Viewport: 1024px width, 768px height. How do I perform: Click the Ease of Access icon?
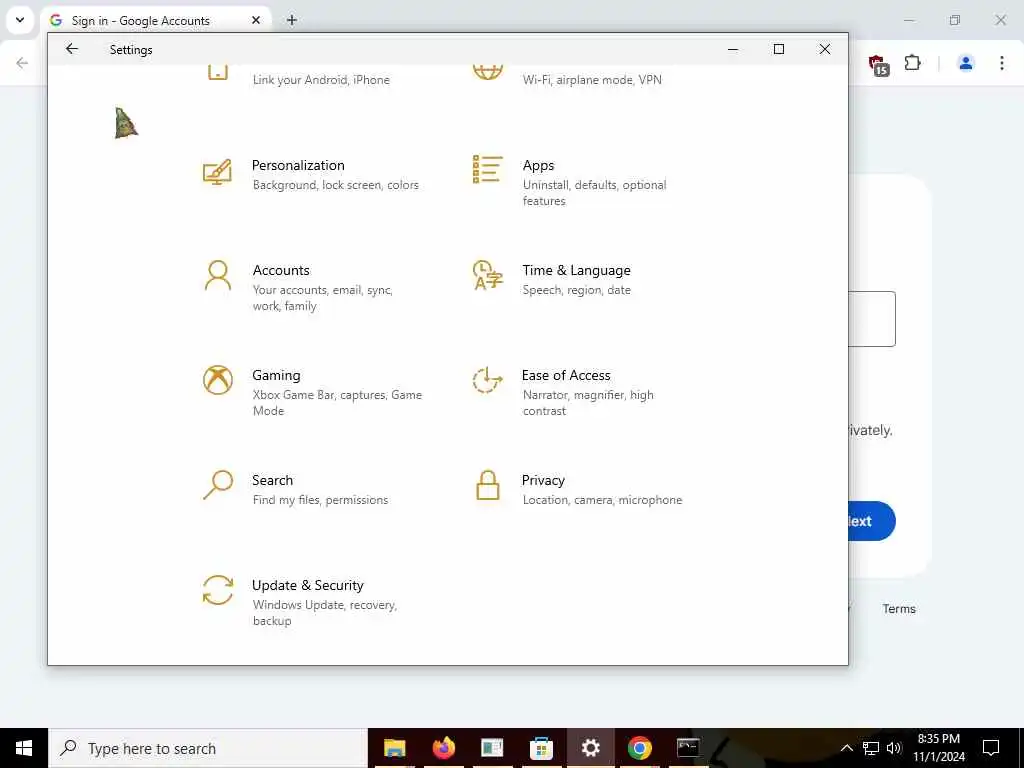(x=487, y=380)
